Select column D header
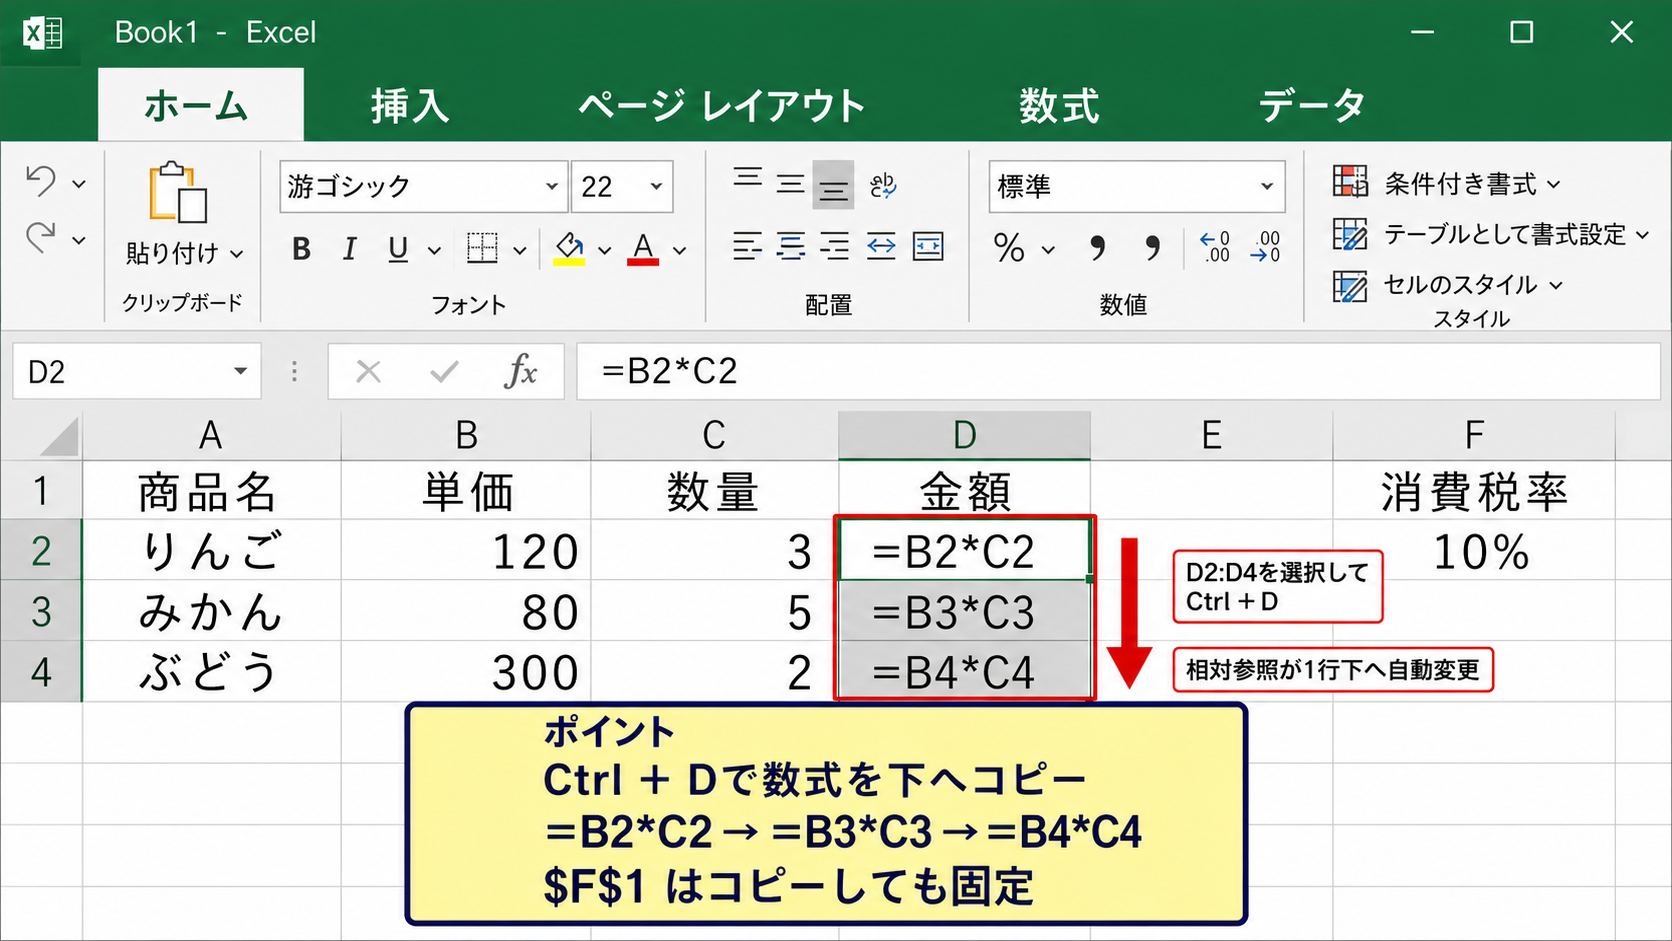The width and height of the screenshot is (1672, 941). coord(964,435)
